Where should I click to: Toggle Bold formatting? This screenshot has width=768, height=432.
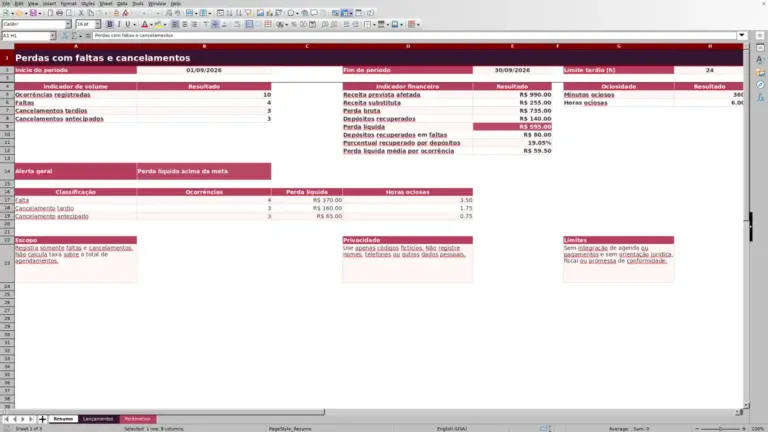(x=110, y=24)
